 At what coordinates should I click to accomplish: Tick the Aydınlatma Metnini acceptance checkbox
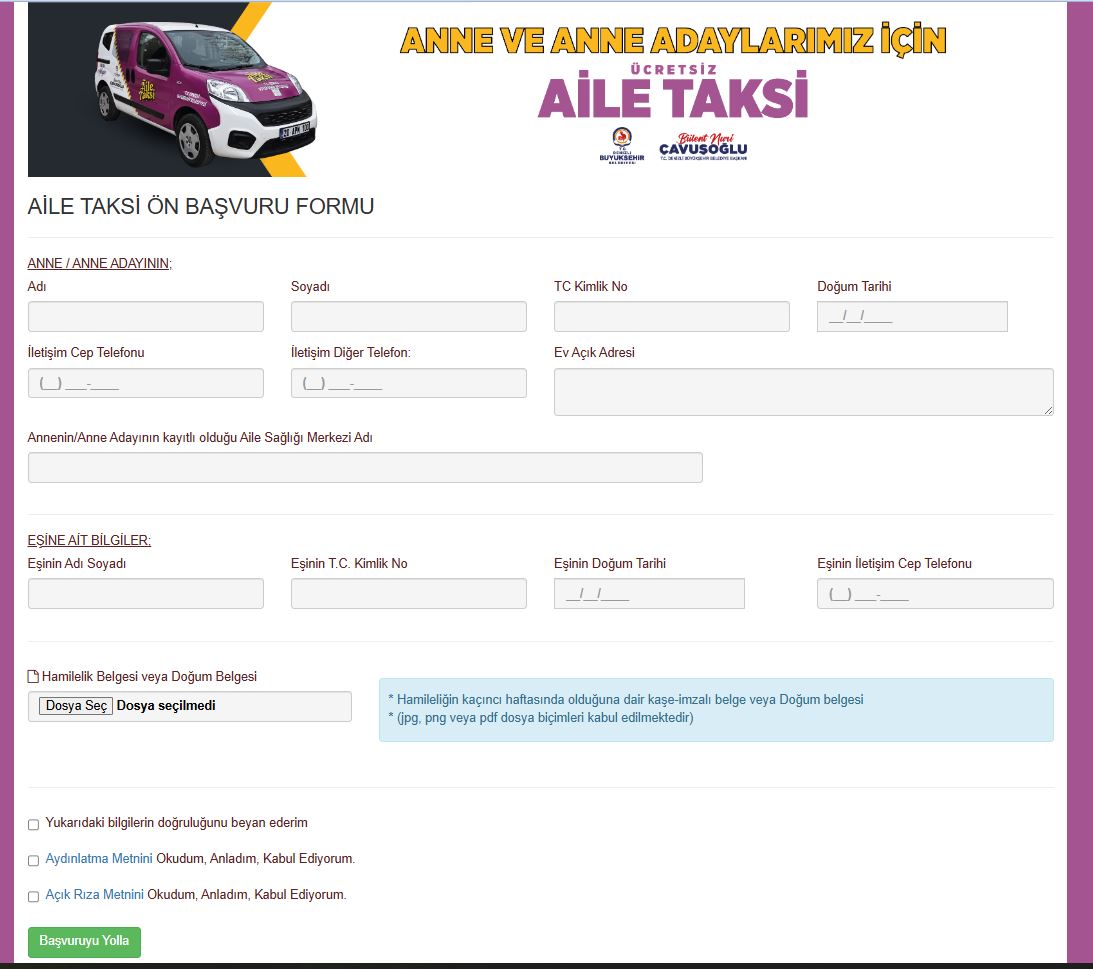(34, 861)
